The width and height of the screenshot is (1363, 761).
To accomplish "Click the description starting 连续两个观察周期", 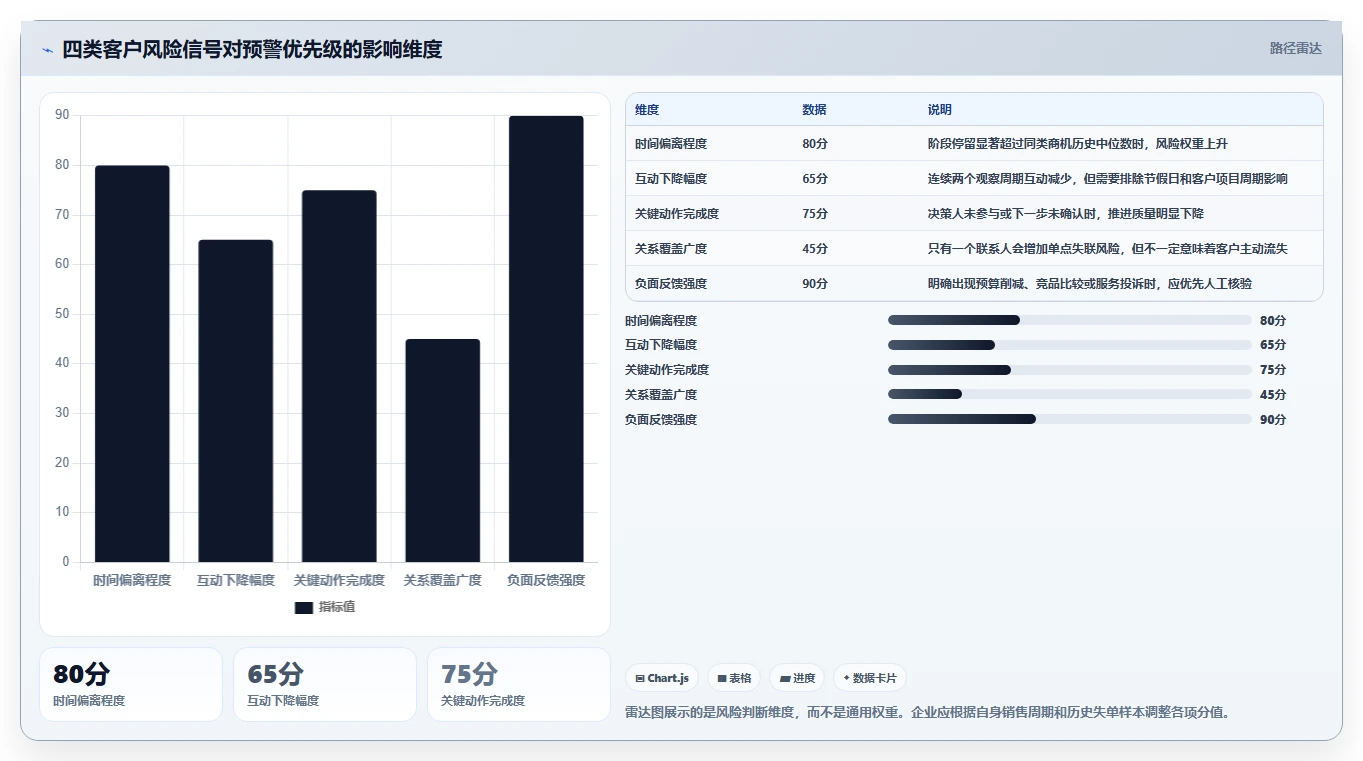I will click(1108, 179).
